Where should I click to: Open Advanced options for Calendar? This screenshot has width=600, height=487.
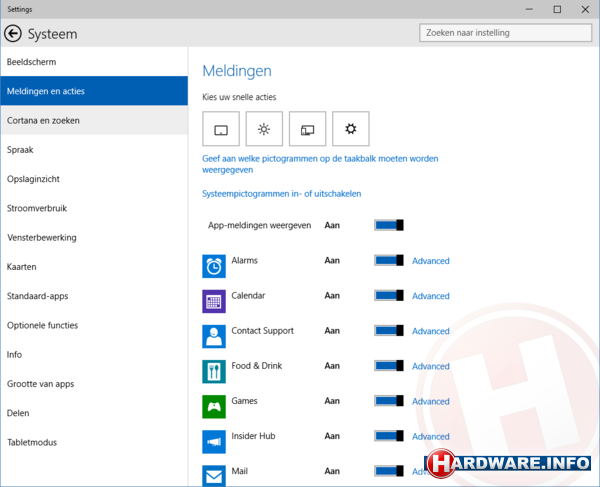pyautogui.click(x=431, y=296)
